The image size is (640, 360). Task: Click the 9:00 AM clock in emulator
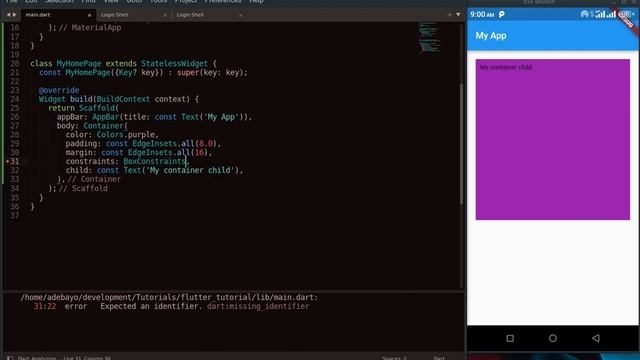coord(482,15)
